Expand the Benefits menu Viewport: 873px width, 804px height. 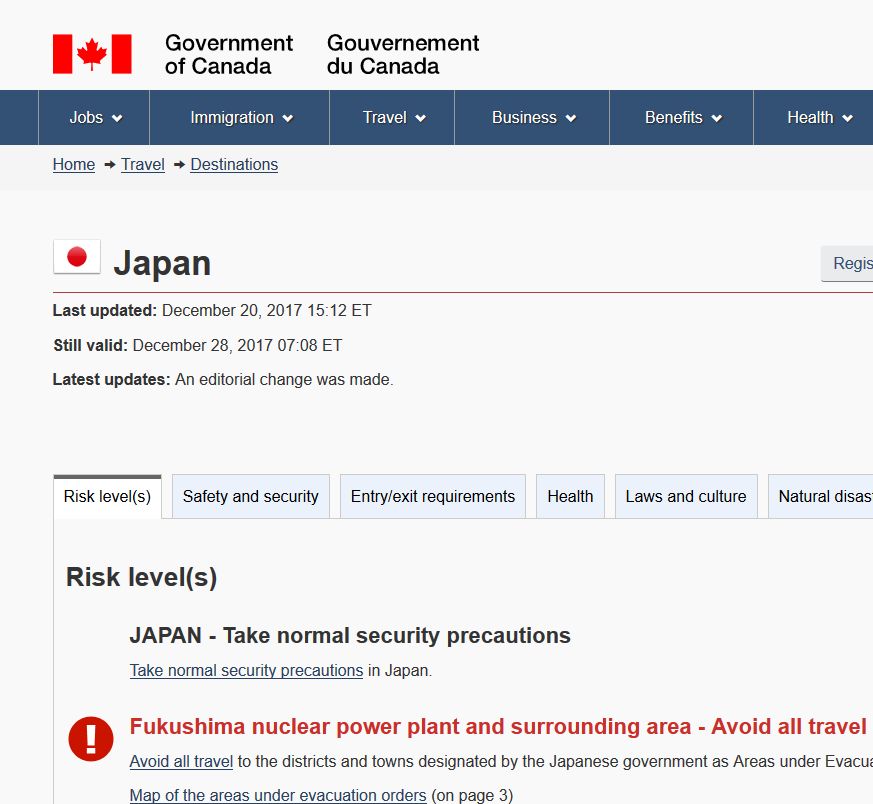pos(683,118)
